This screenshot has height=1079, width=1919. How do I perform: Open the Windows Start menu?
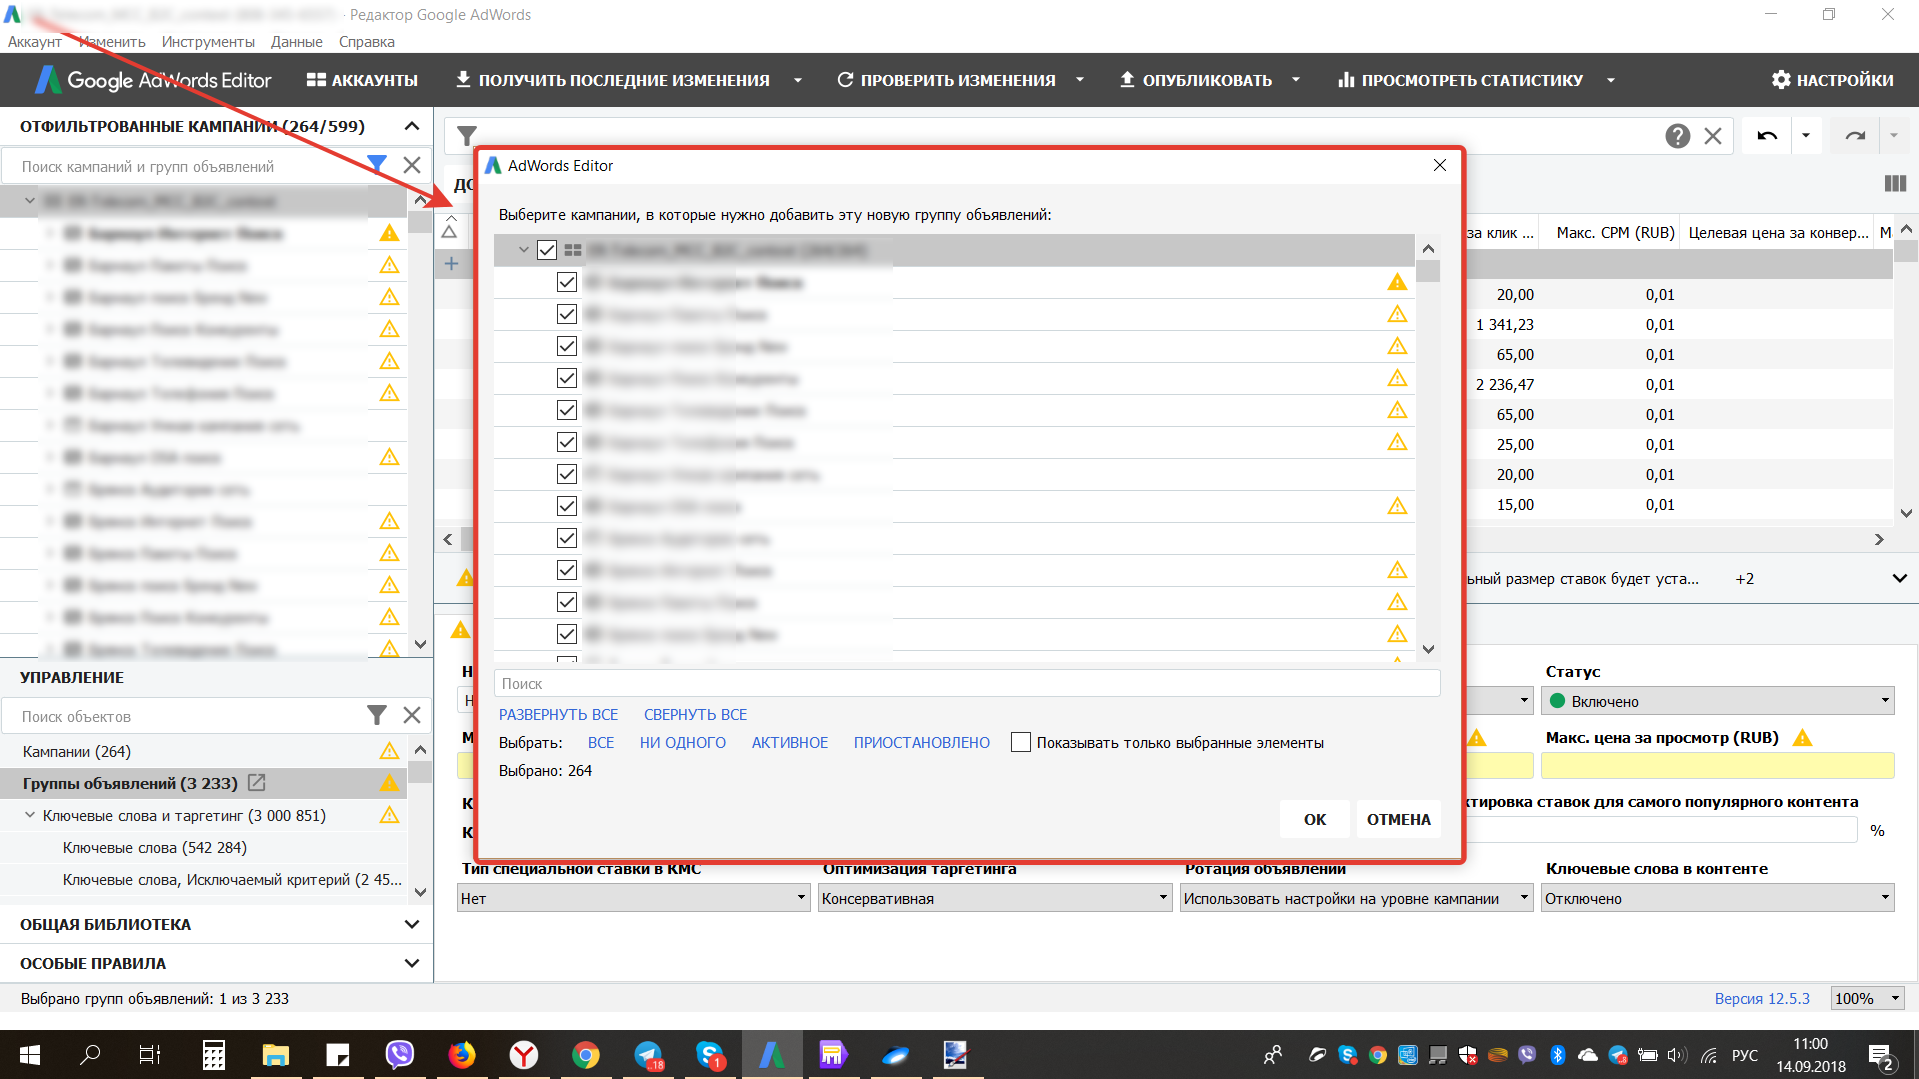point(30,1055)
